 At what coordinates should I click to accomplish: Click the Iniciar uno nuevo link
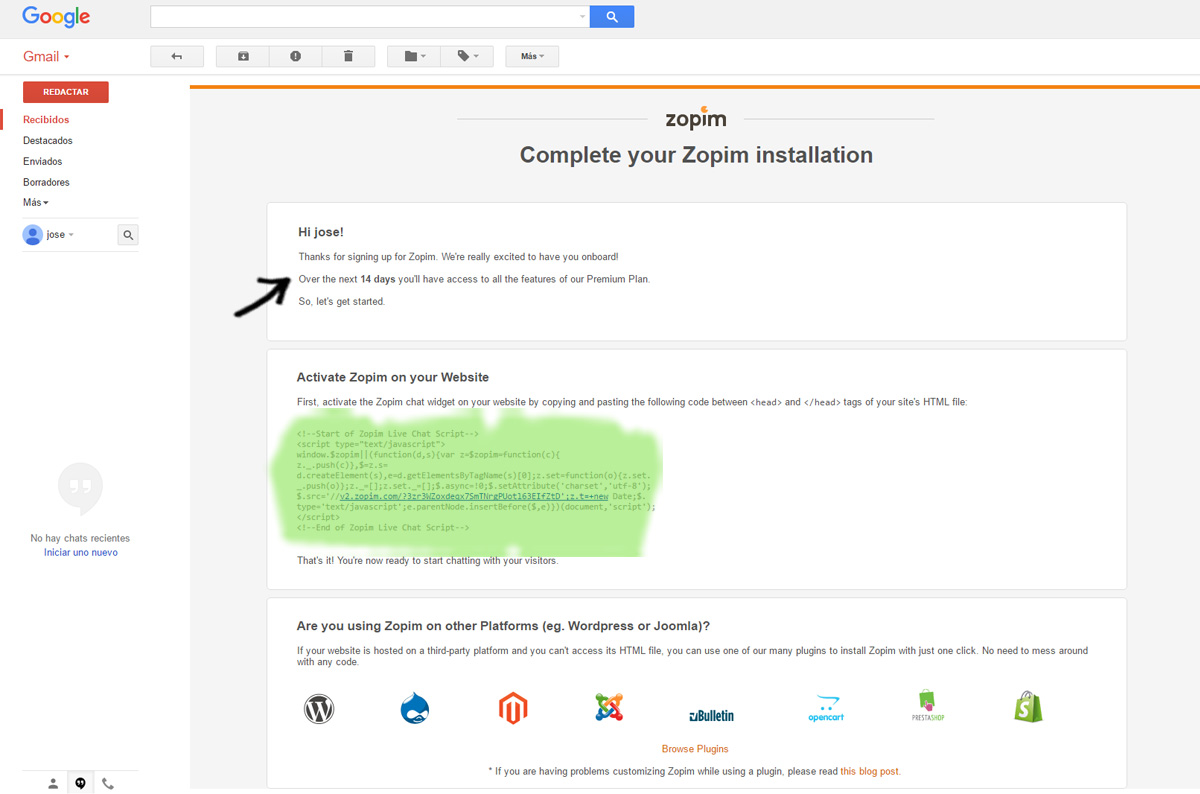tap(81, 552)
